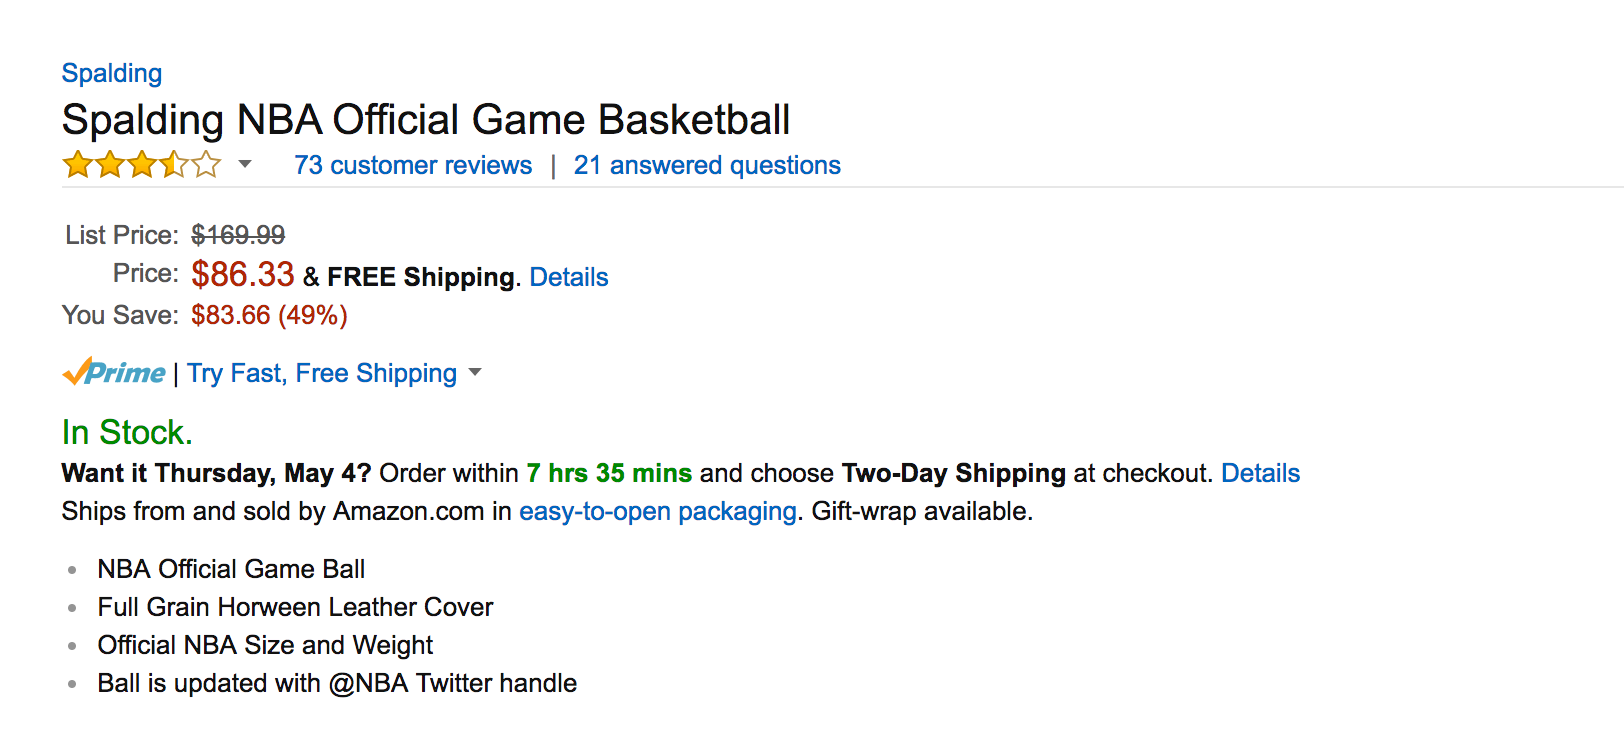Open the Spalding brand link
Image resolution: width=1624 pixels, height=734 pixels.
(x=111, y=73)
